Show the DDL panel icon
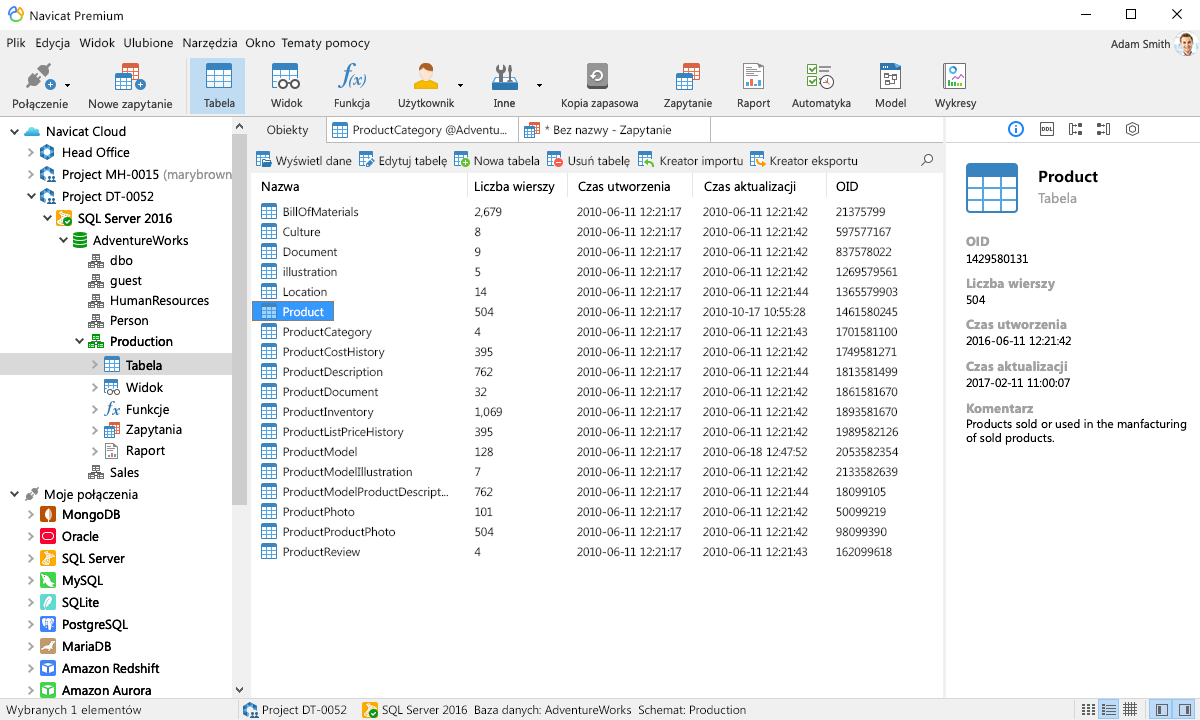Image resolution: width=1200 pixels, height=720 pixels. point(1047,129)
